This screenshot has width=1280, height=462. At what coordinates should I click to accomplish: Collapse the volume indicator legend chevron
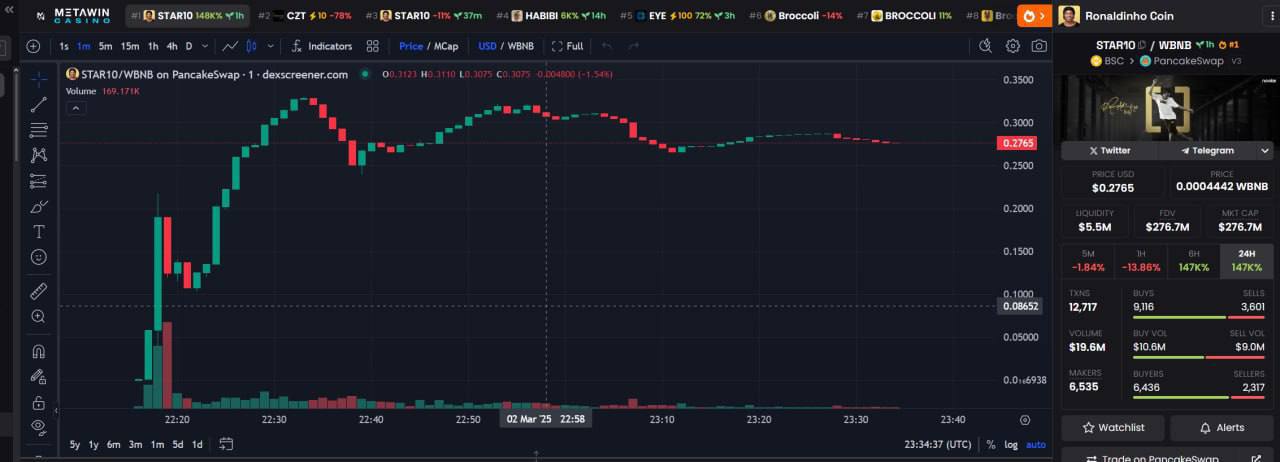click(x=74, y=108)
